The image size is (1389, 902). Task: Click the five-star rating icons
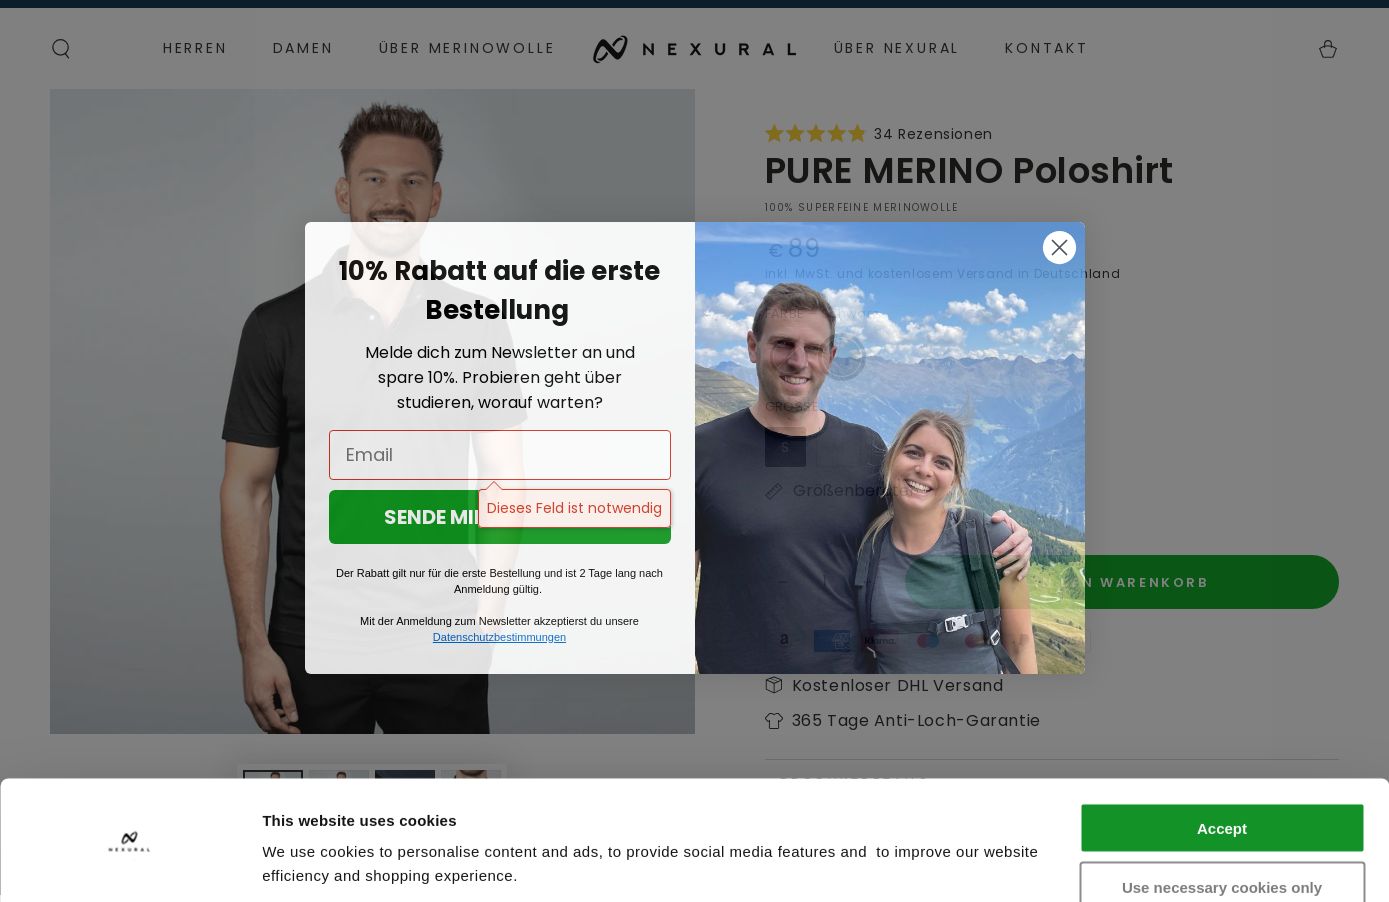[815, 134]
